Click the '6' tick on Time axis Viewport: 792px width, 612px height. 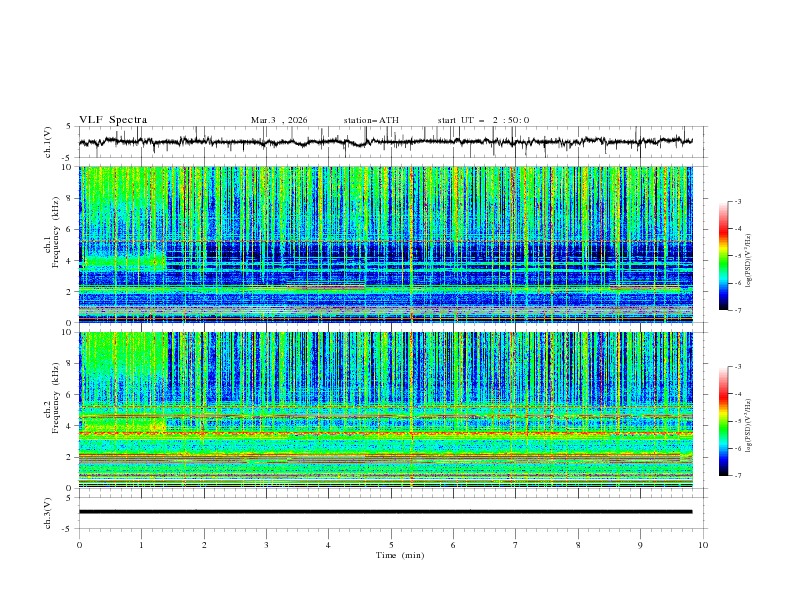pos(454,545)
